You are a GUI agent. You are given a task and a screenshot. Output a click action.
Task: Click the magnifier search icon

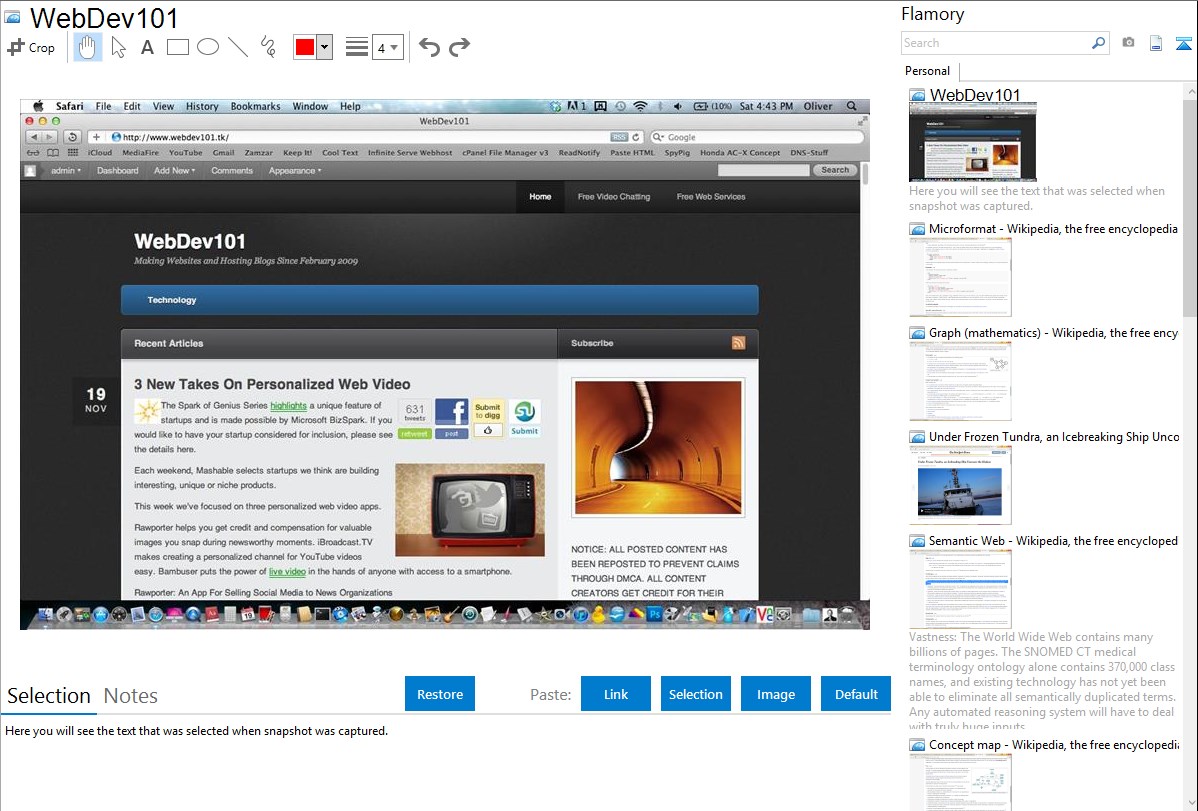[x=1099, y=43]
